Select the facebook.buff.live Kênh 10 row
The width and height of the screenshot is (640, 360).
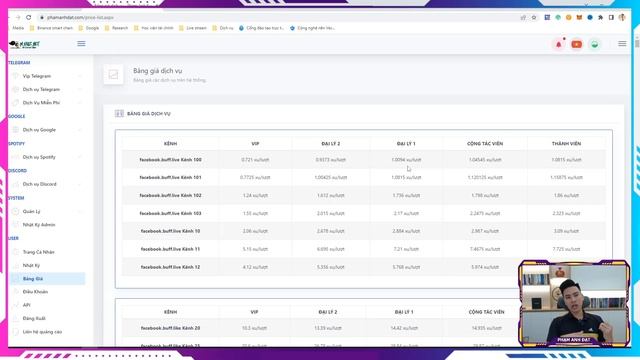click(364, 231)
